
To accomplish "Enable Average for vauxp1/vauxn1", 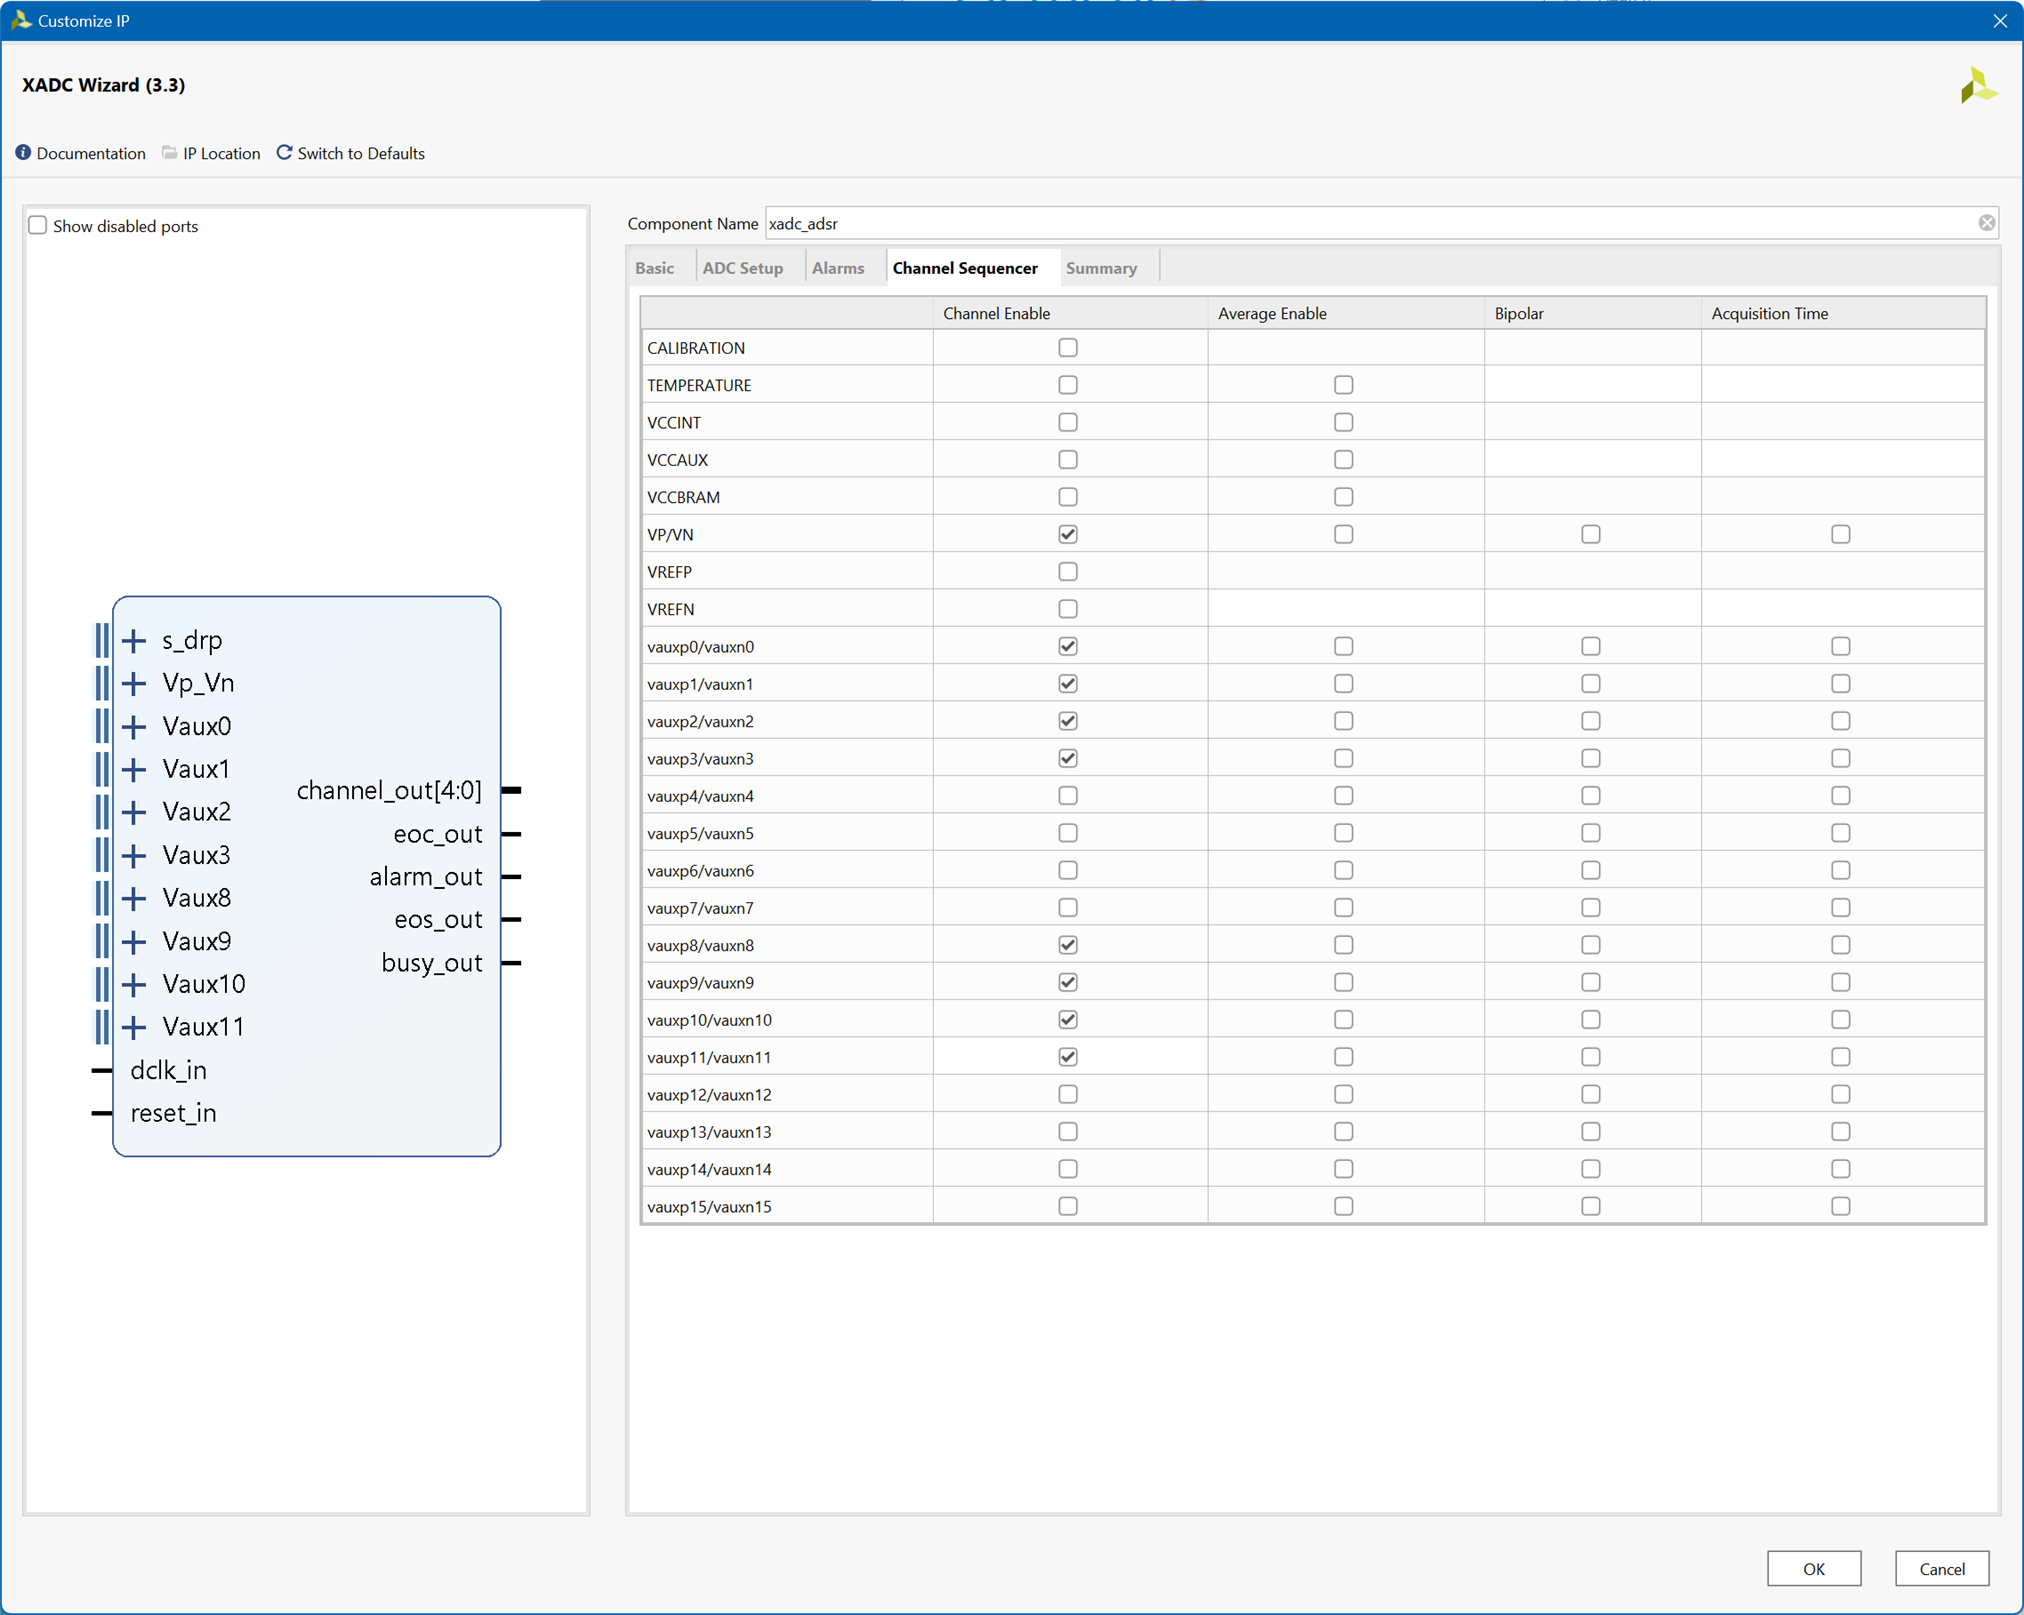I will click(x=1343, y=684).
